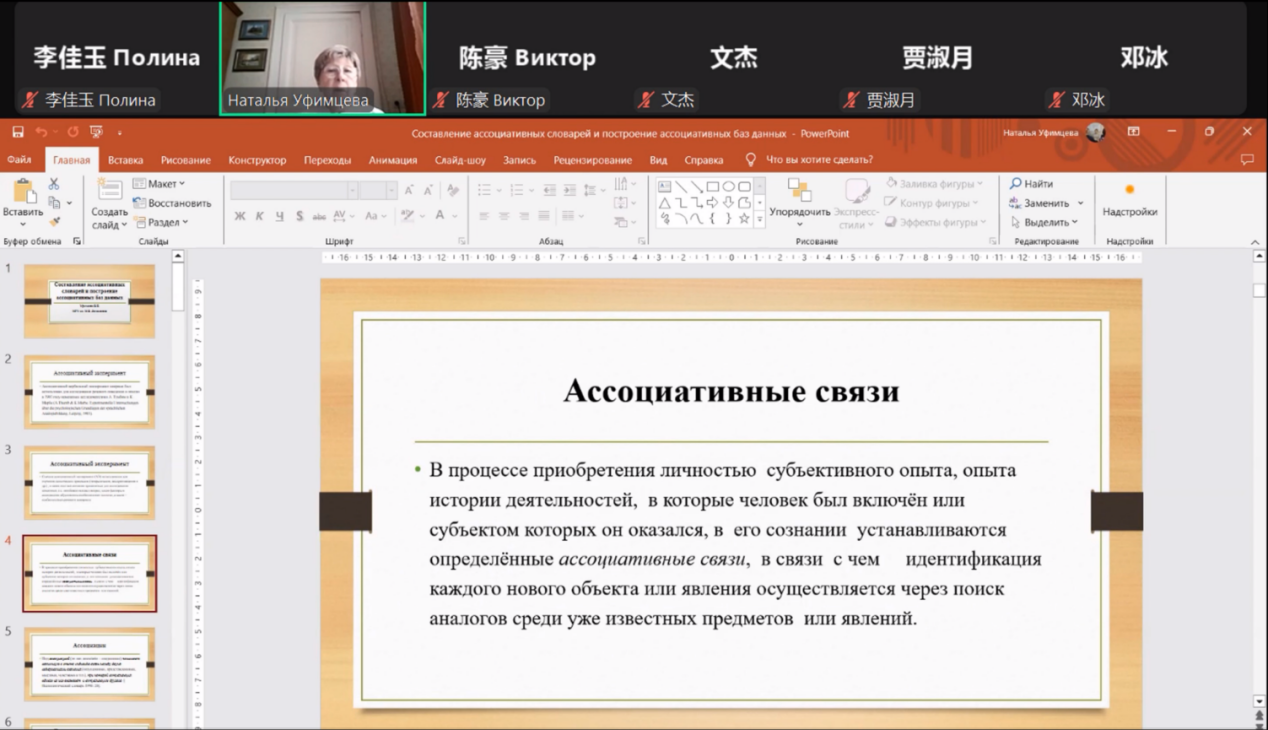This screenshot has width=1268, height=730.
Task: Select the oval shape in Рисование group
Action: 728,187
